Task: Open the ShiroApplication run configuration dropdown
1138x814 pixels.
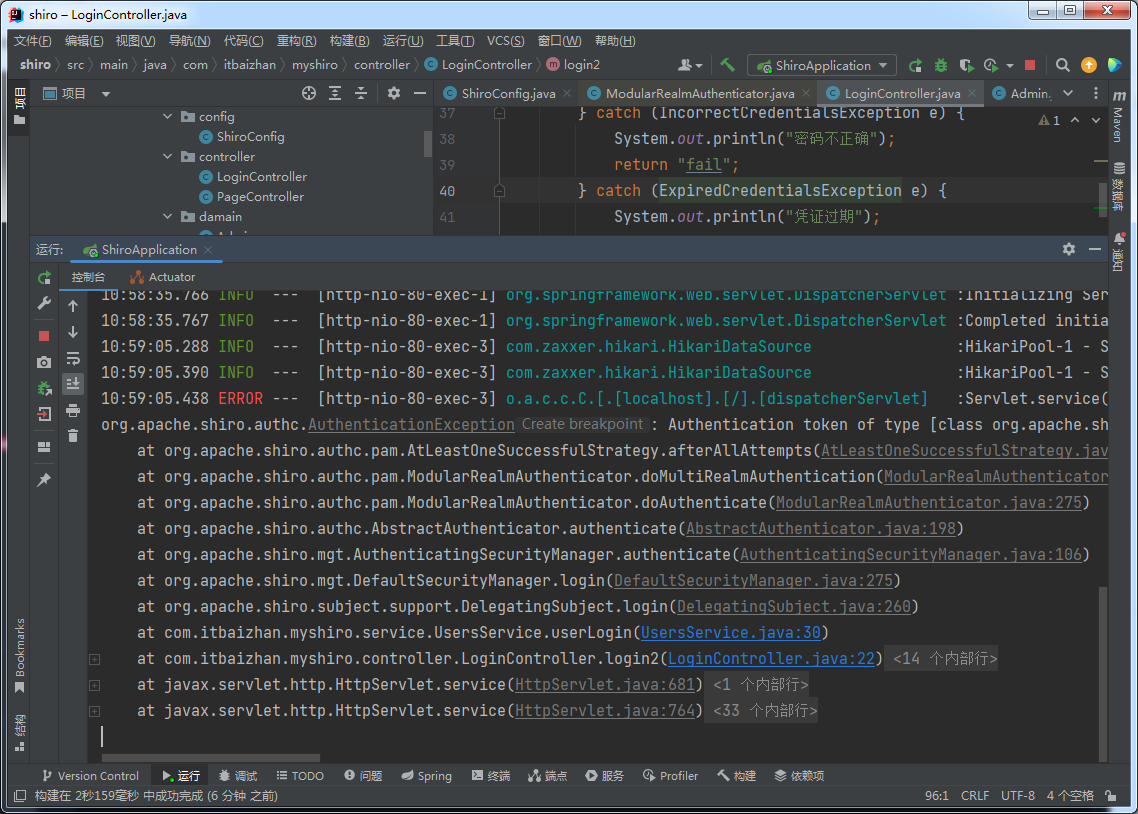Action: click(822, 65)
